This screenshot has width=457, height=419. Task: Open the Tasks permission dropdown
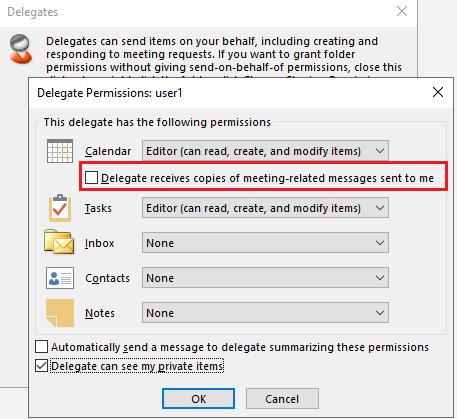point(265,208)
